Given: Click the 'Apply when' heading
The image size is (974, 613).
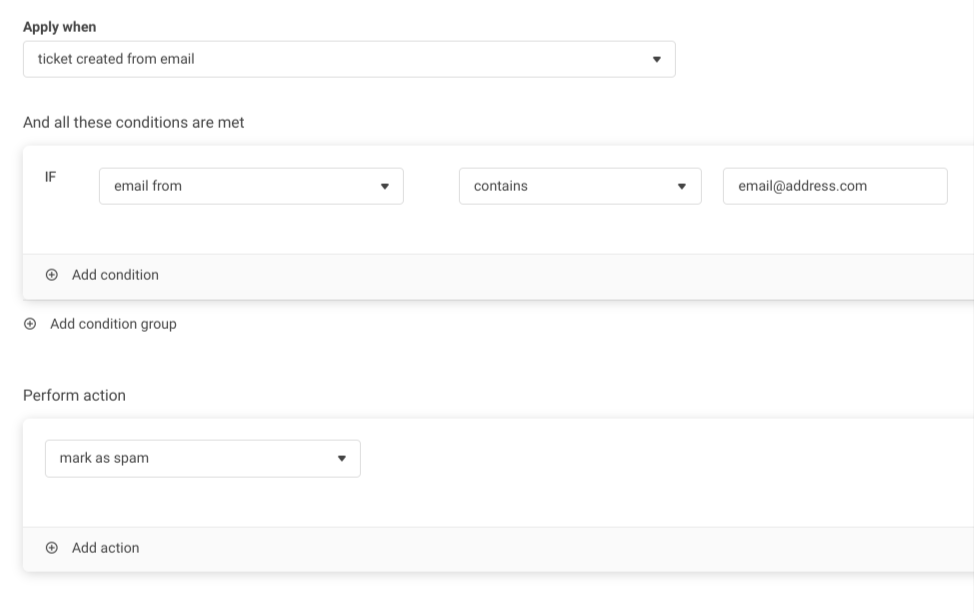Looking at the screenshot, I should [60, 27].
